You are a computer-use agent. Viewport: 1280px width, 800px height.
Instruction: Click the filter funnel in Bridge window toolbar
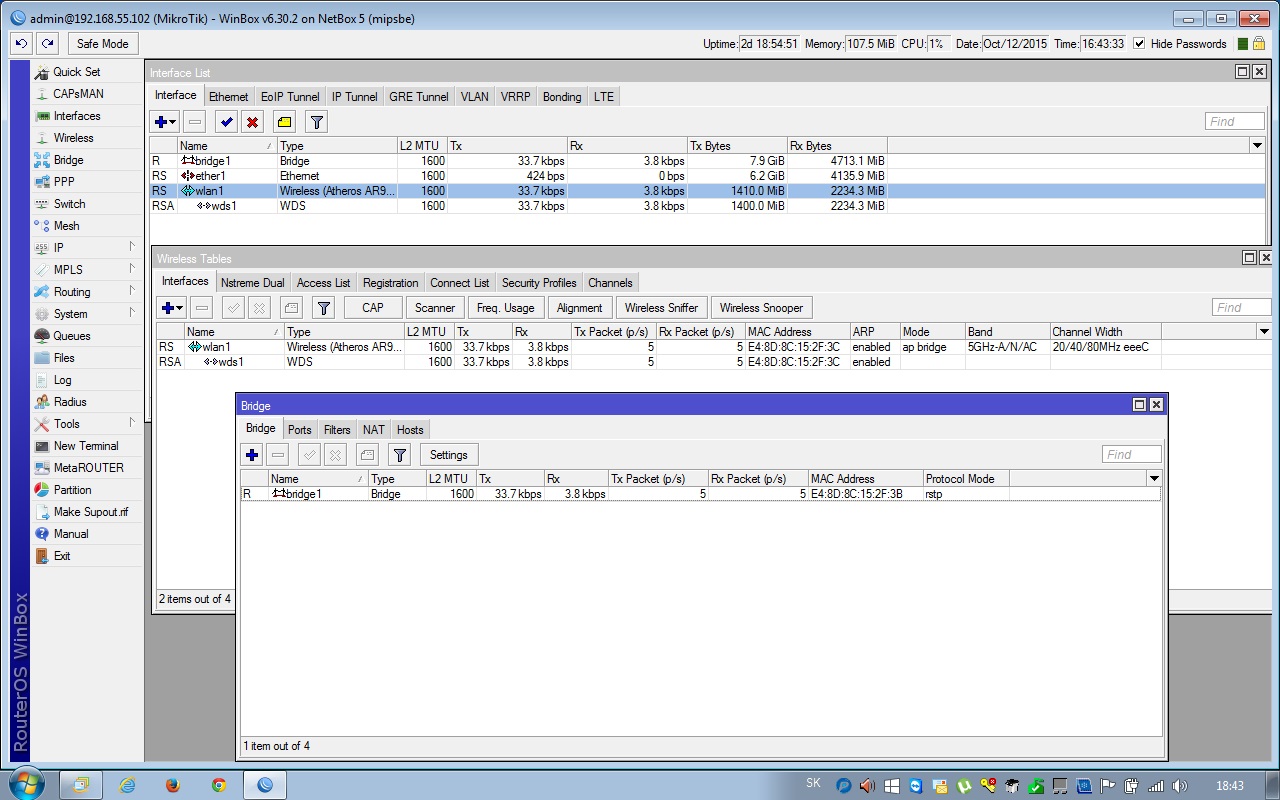coord(400,455)
